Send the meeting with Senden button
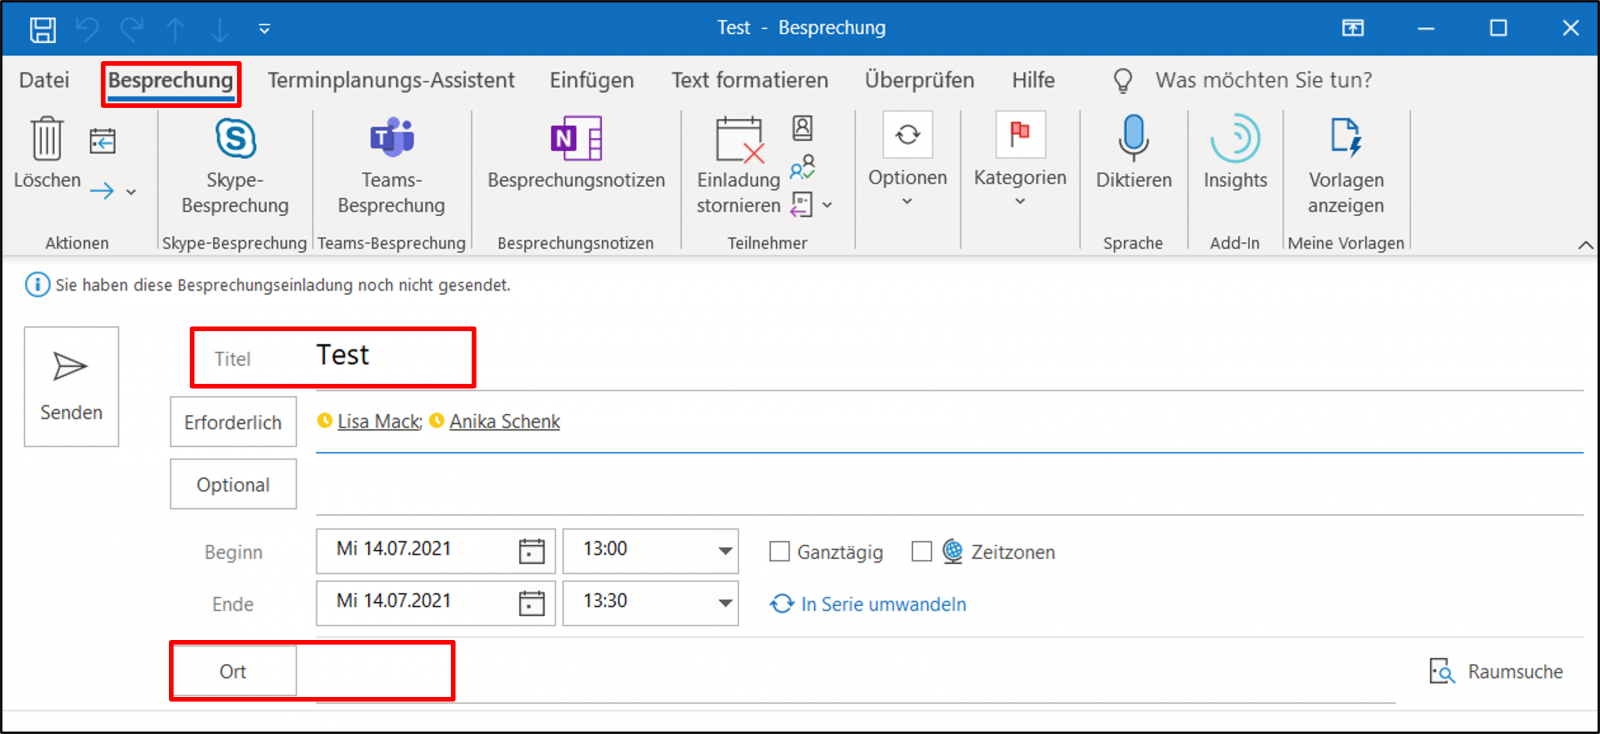 pyautogui.click(x=71, y=386)
